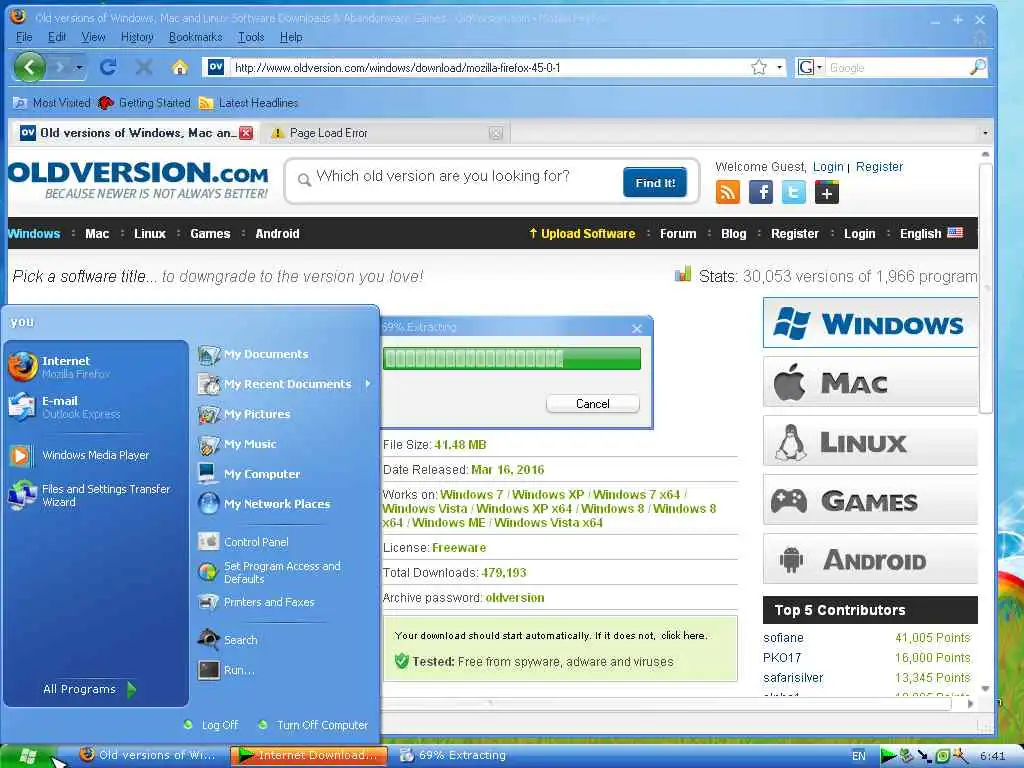Image resolution: width=1024 pixels, height=768 pixels.
Task: Open the Tools menu
Action: coord(251,37)
